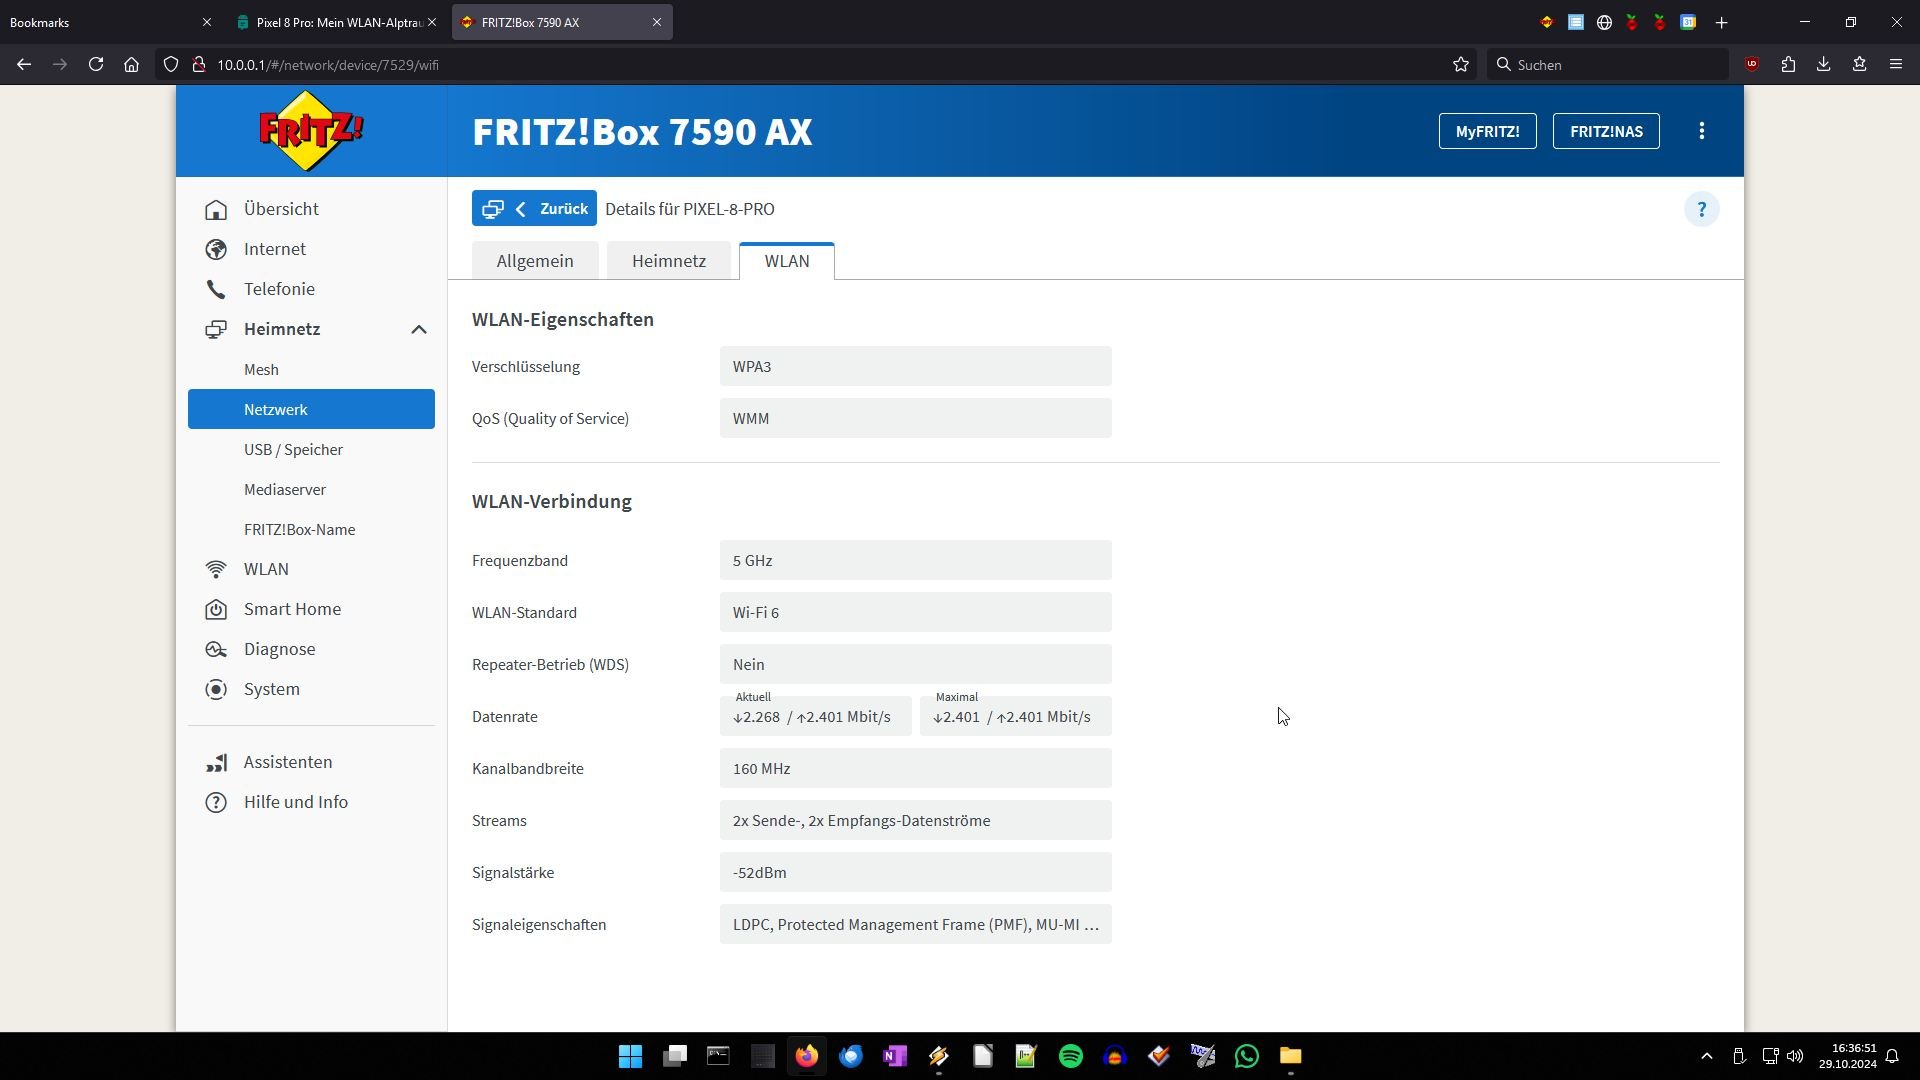
Task: Show hidden system tray icons
Action: click(1706, 1056)
